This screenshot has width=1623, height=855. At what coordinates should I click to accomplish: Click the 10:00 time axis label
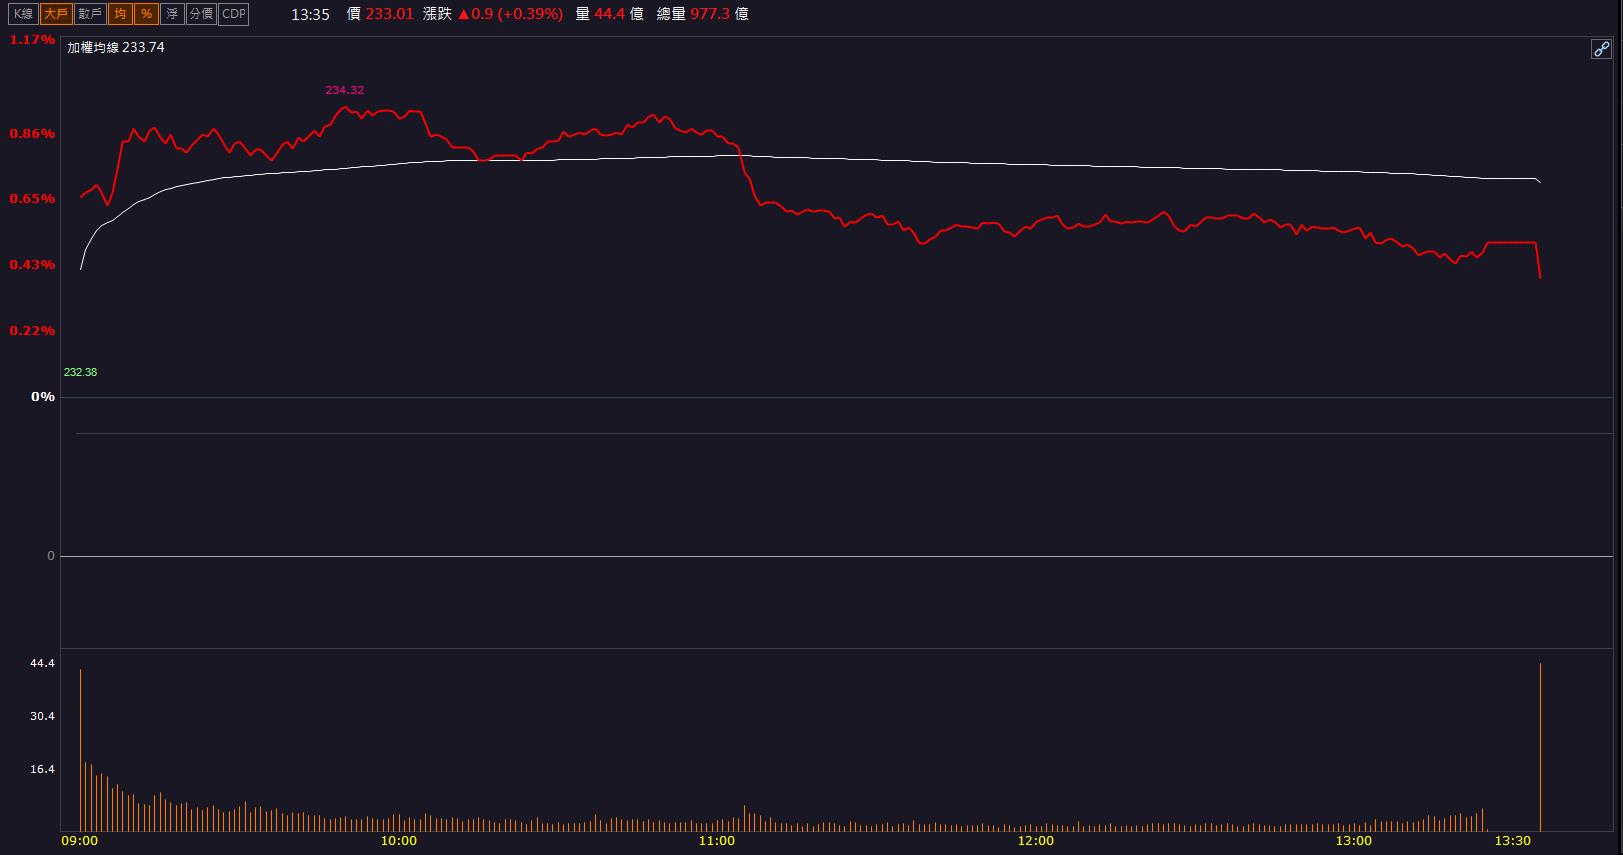tap(398, 841)
